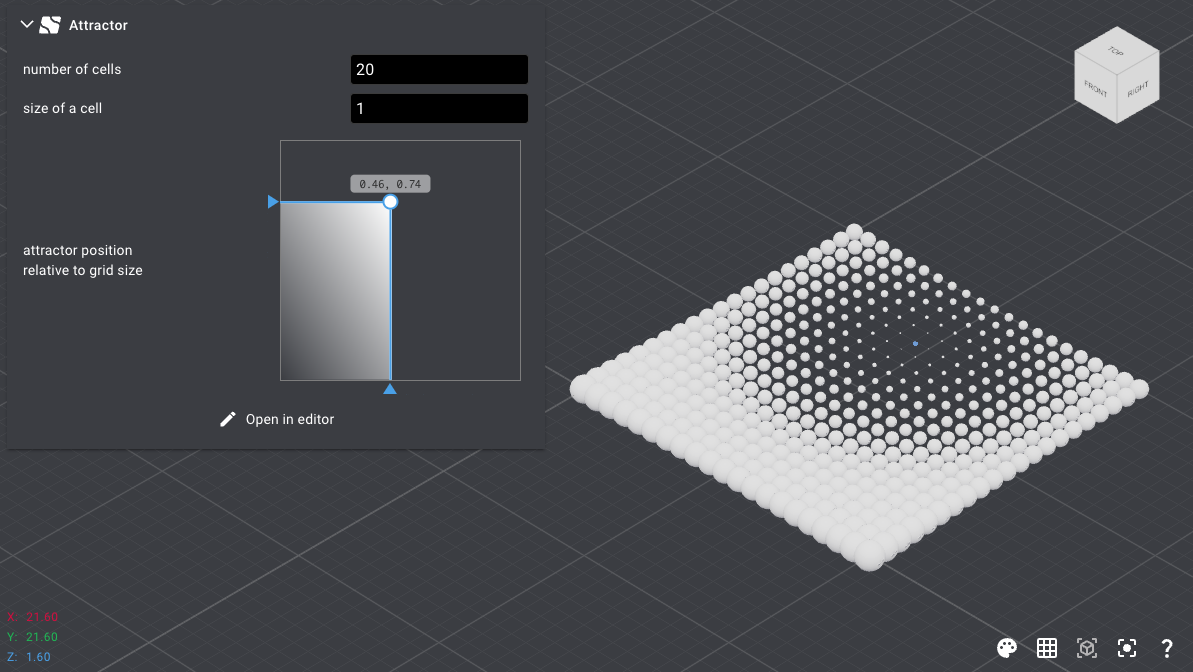Click the Y: 21.60 coordinate readout
Viewport: 1193px width, 672px height.
[x=33, y=637]
